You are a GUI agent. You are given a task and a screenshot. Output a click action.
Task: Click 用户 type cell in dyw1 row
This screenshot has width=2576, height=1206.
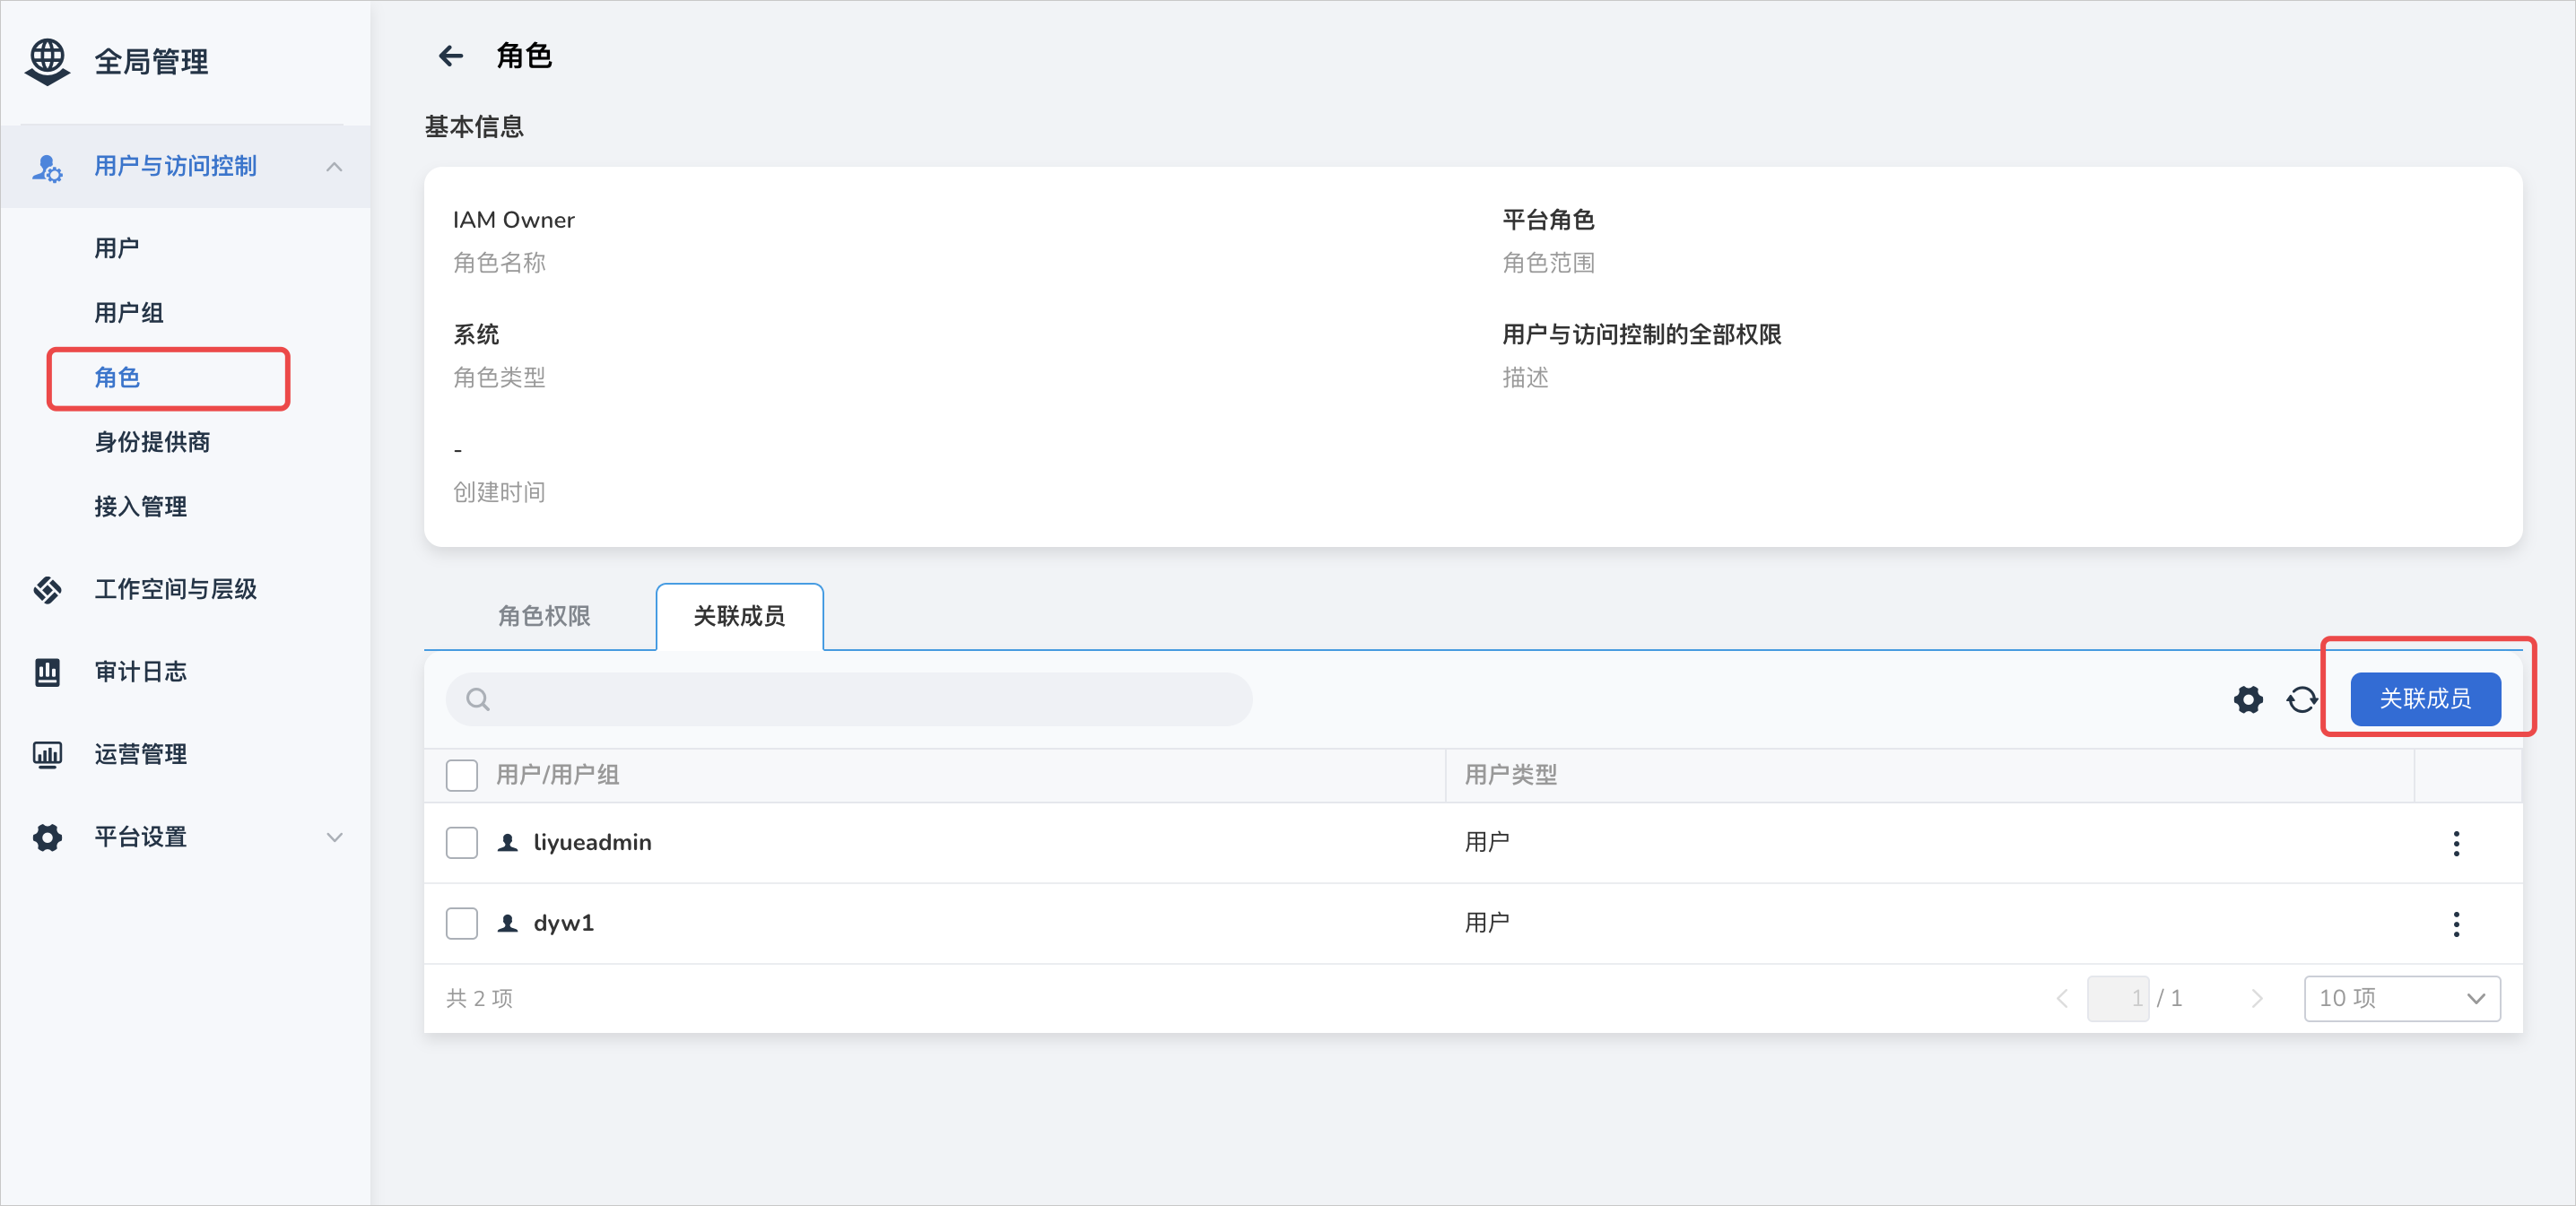(1487, 923)
